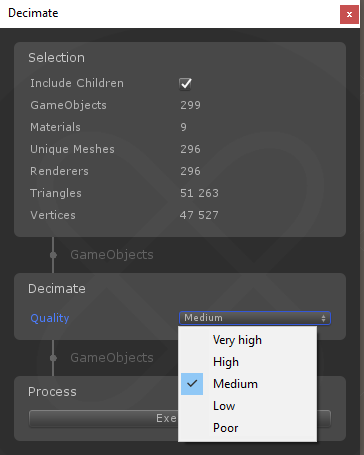Click the Decimate section header
Screen dimensions: 364x455
(x=57, y=289)
